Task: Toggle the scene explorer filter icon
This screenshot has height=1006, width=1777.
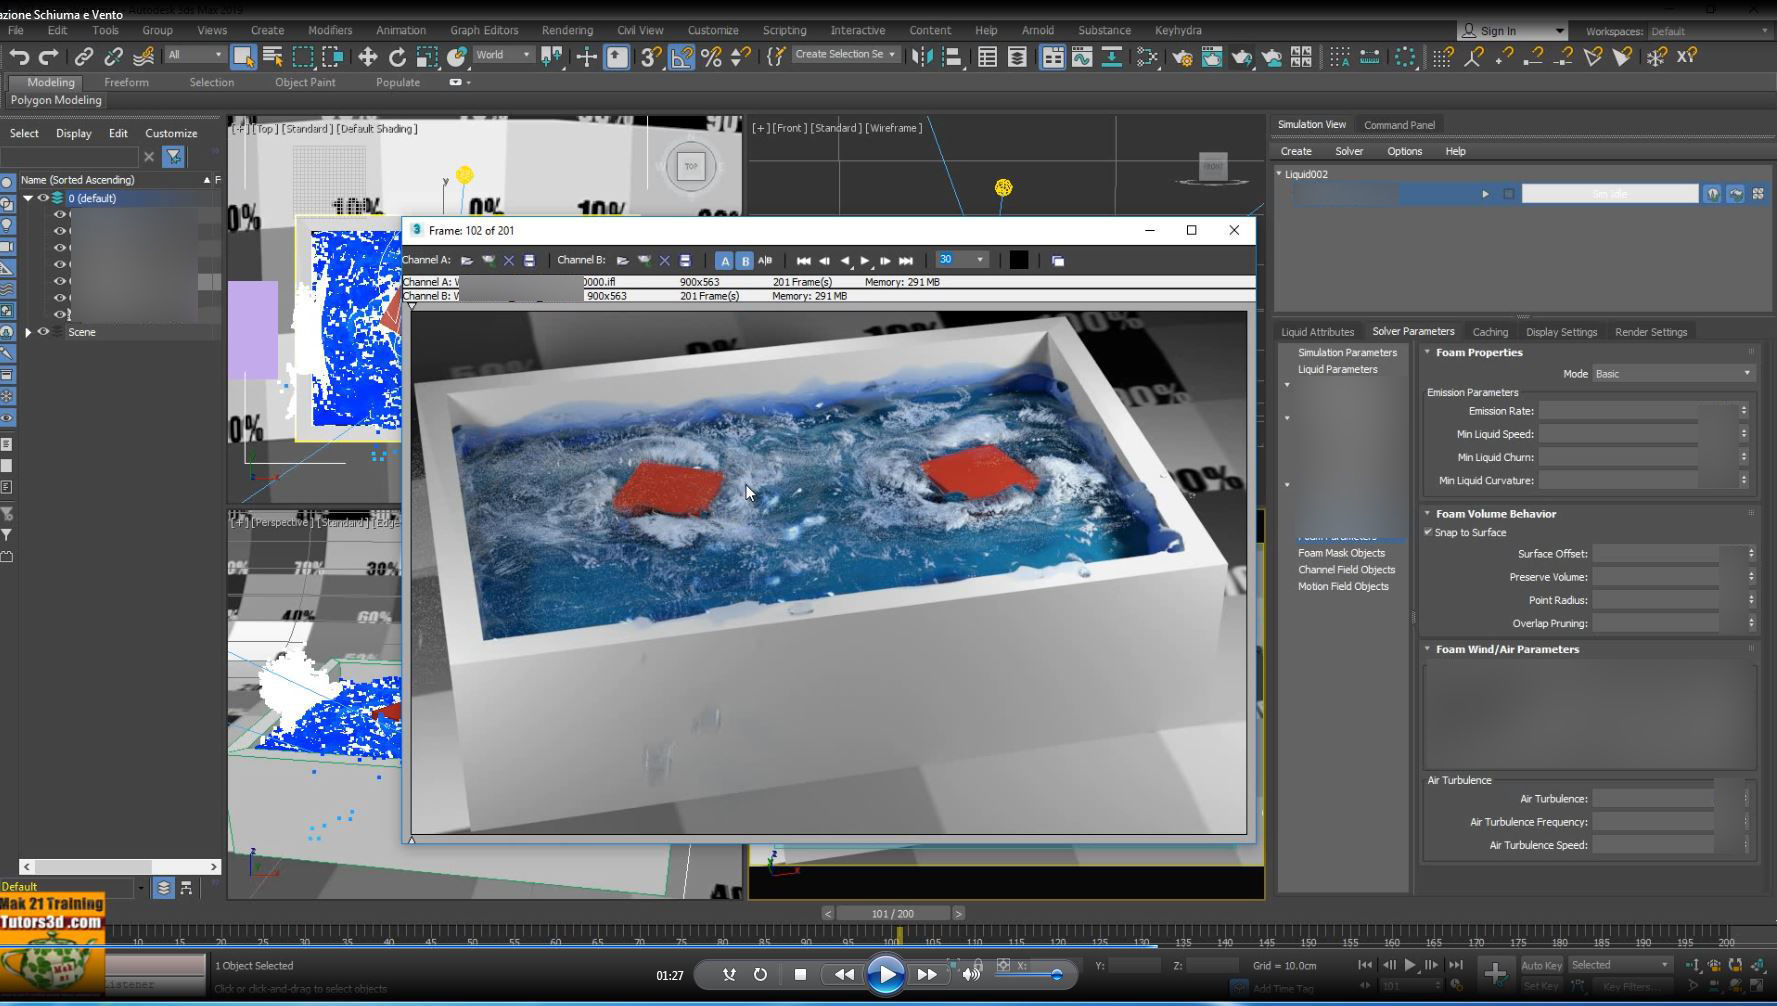Action: tap(173, 157)
